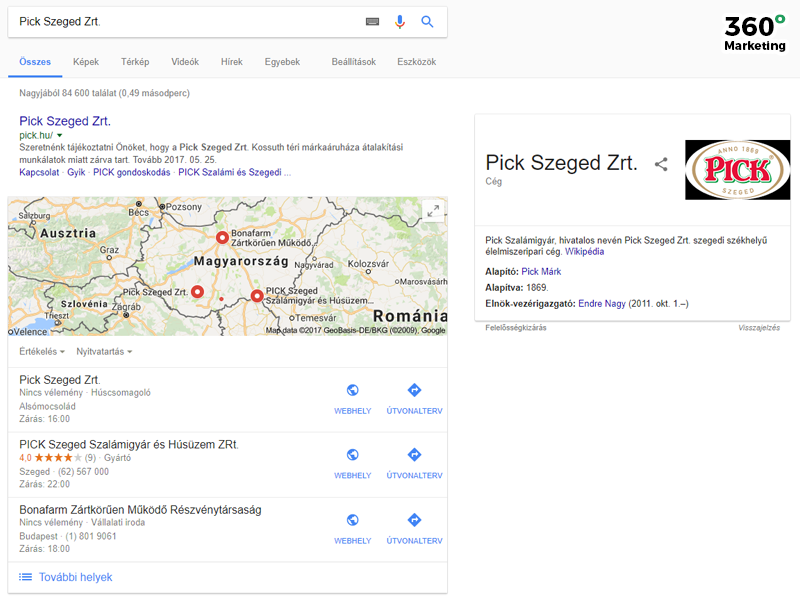
Task: Open website globe icon for Pick Szeged Zrt.
Action: coord(353,390)
